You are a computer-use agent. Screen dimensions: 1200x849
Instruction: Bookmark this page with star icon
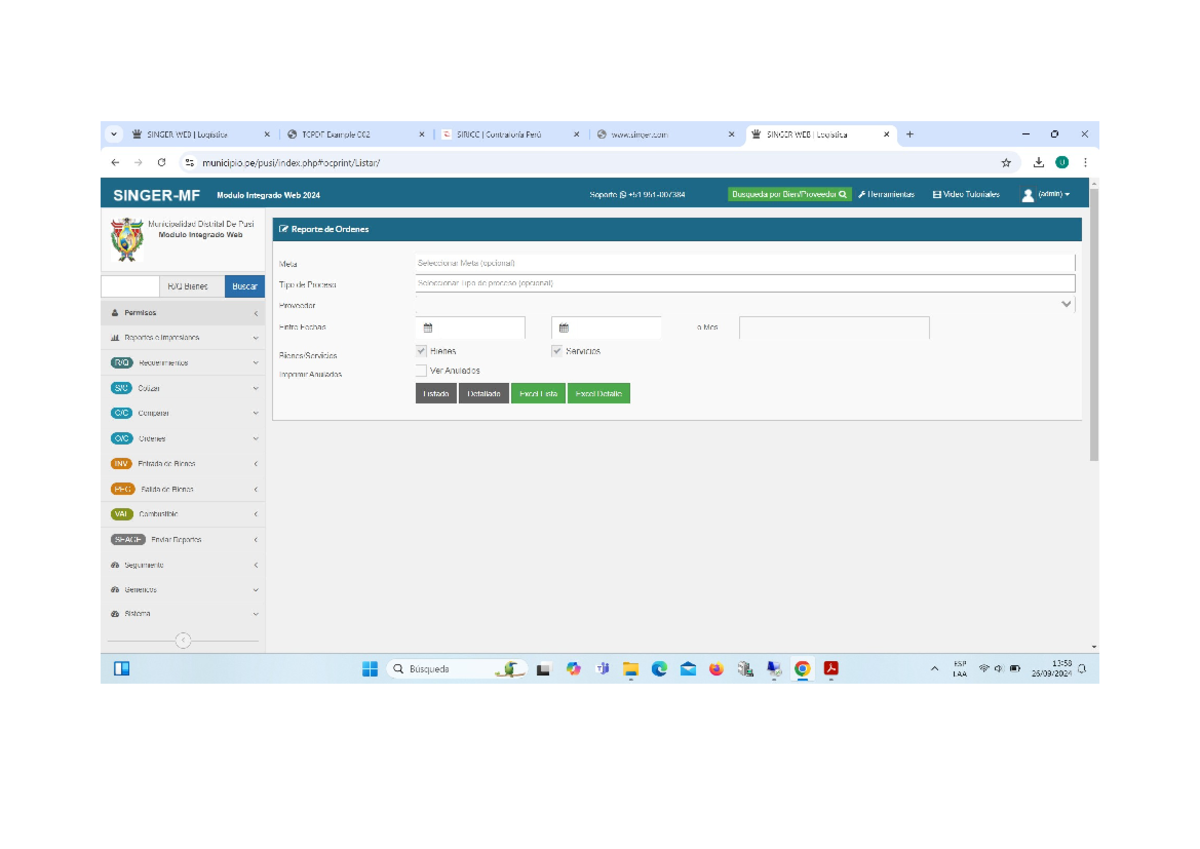[1006, 162]
